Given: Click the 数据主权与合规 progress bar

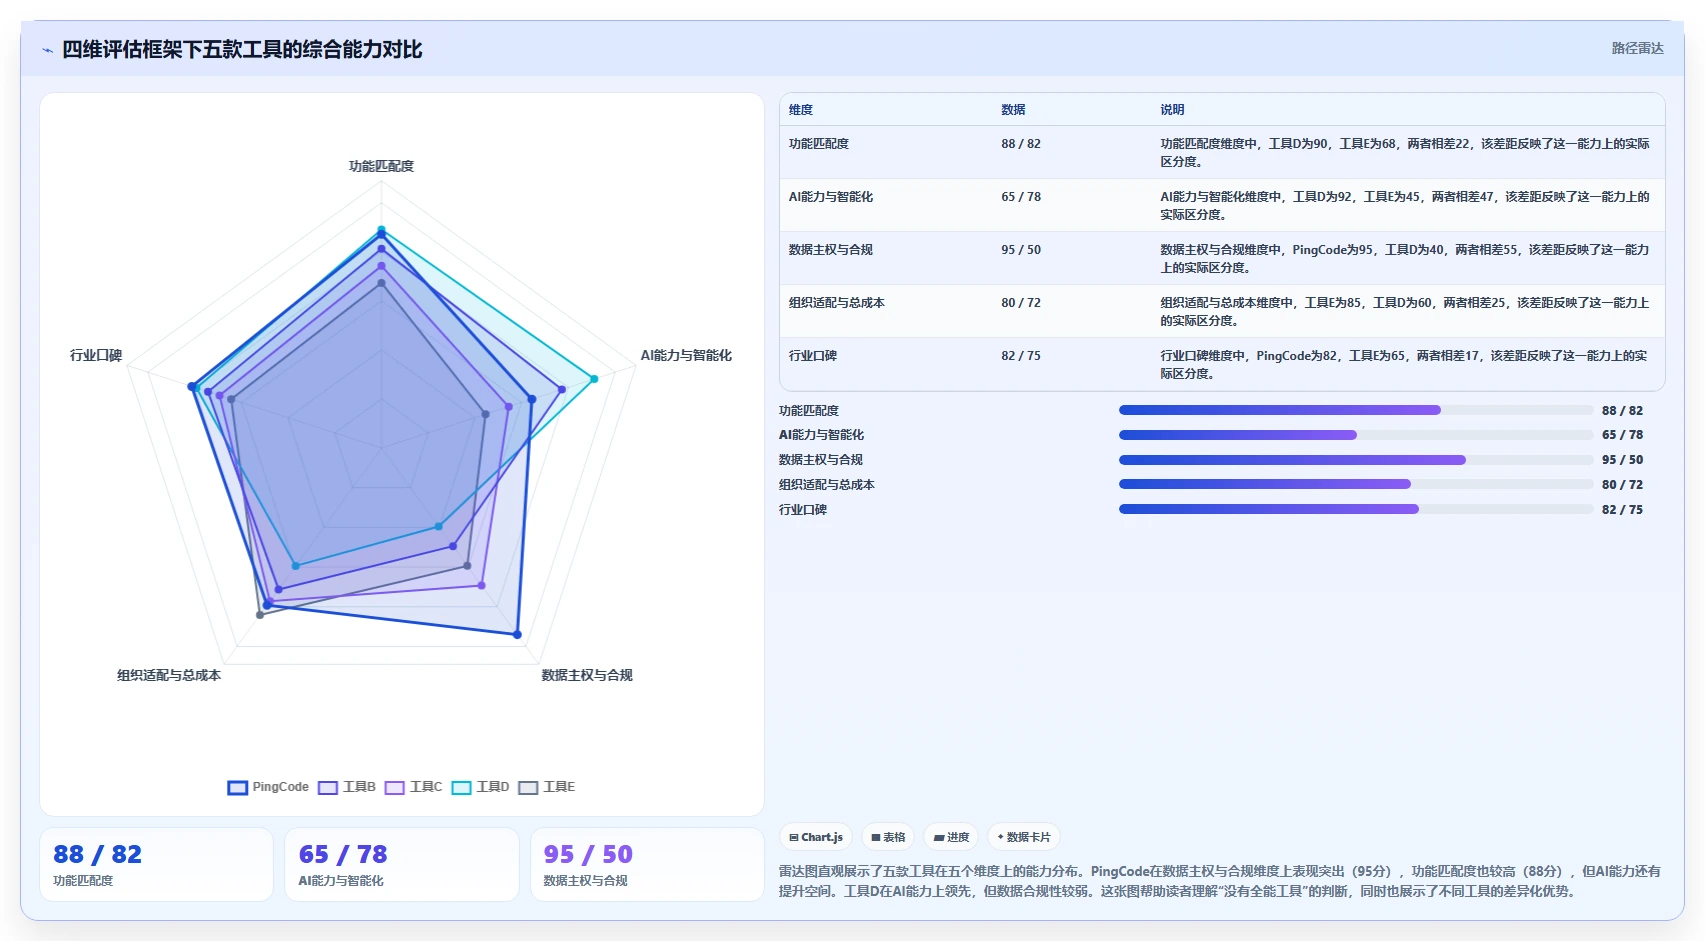Looking at the screenshot, I should click(x=1356, y=460).
